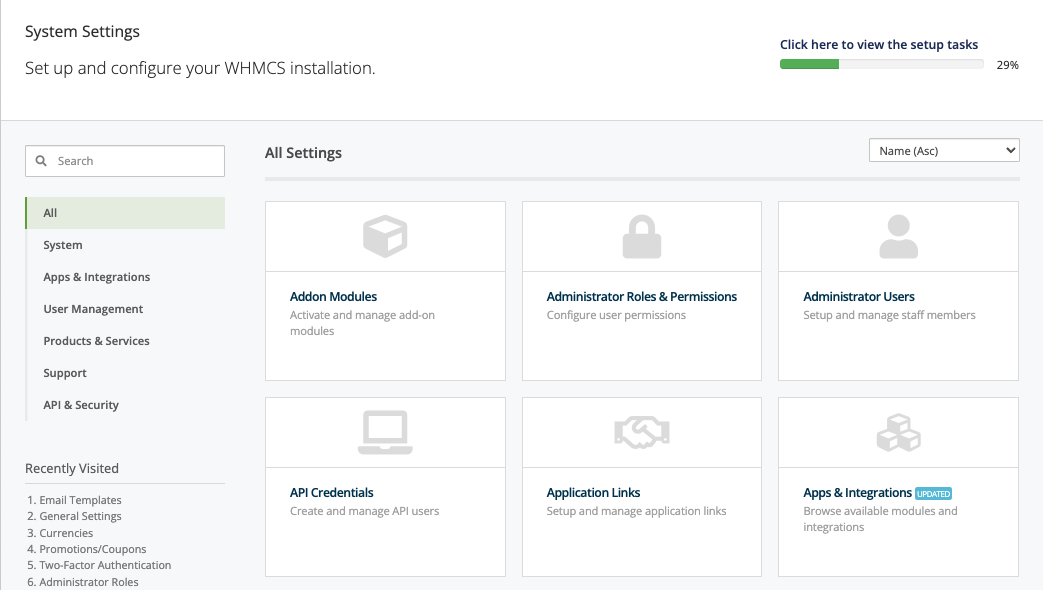1043x590 pixels.
Task: Filter by Products & Services category
Action: [96, 341]
